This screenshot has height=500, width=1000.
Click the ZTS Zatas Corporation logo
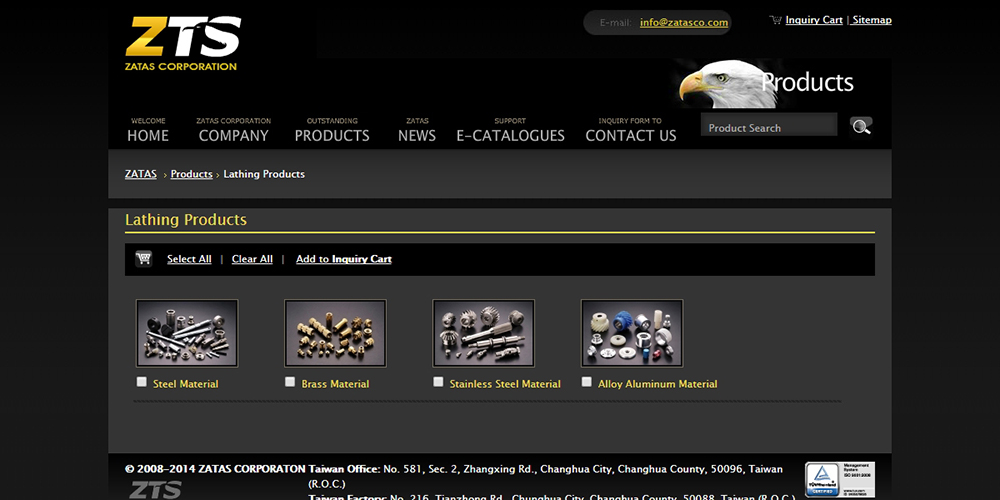pyautogui.click(x=182, y=43)
